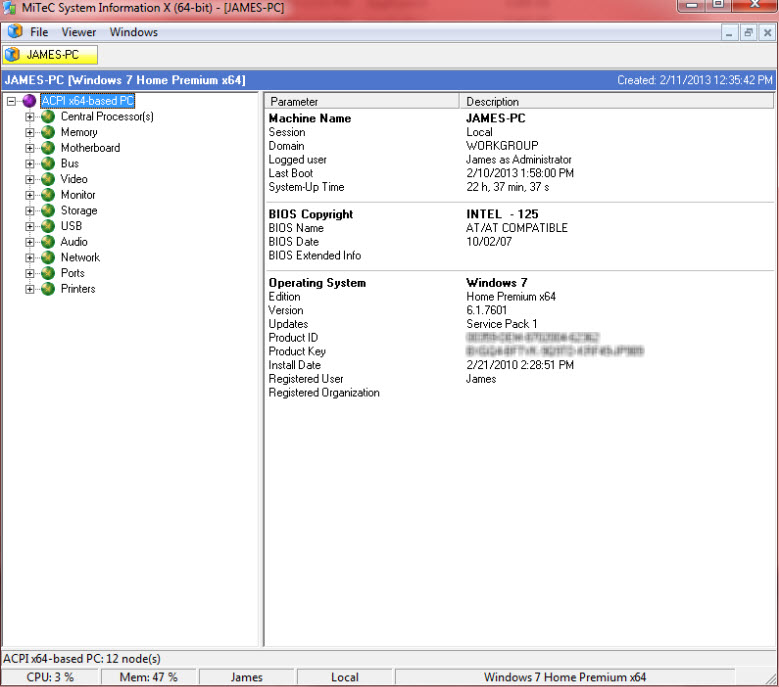Expand the Printers tree node

[x=30, y=289]
